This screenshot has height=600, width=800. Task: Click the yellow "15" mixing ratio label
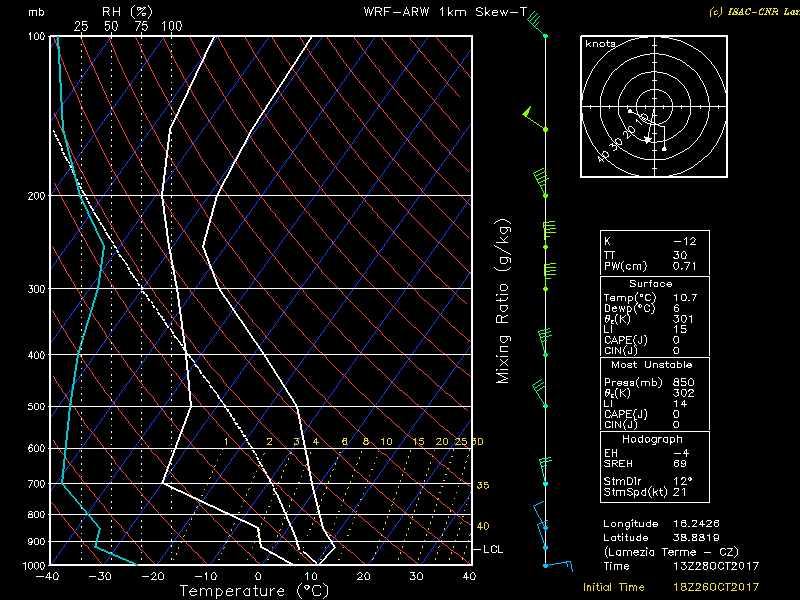pos(418,442)
